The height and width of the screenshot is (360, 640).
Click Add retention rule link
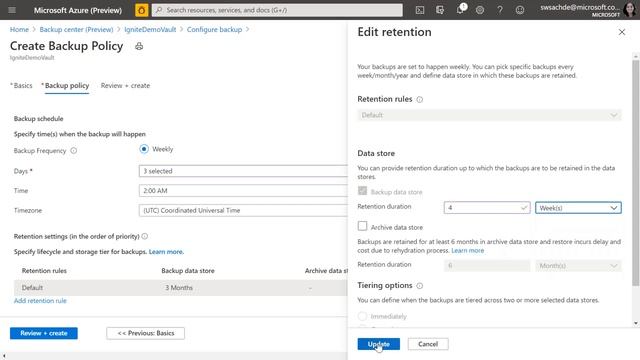coord(40,300)
